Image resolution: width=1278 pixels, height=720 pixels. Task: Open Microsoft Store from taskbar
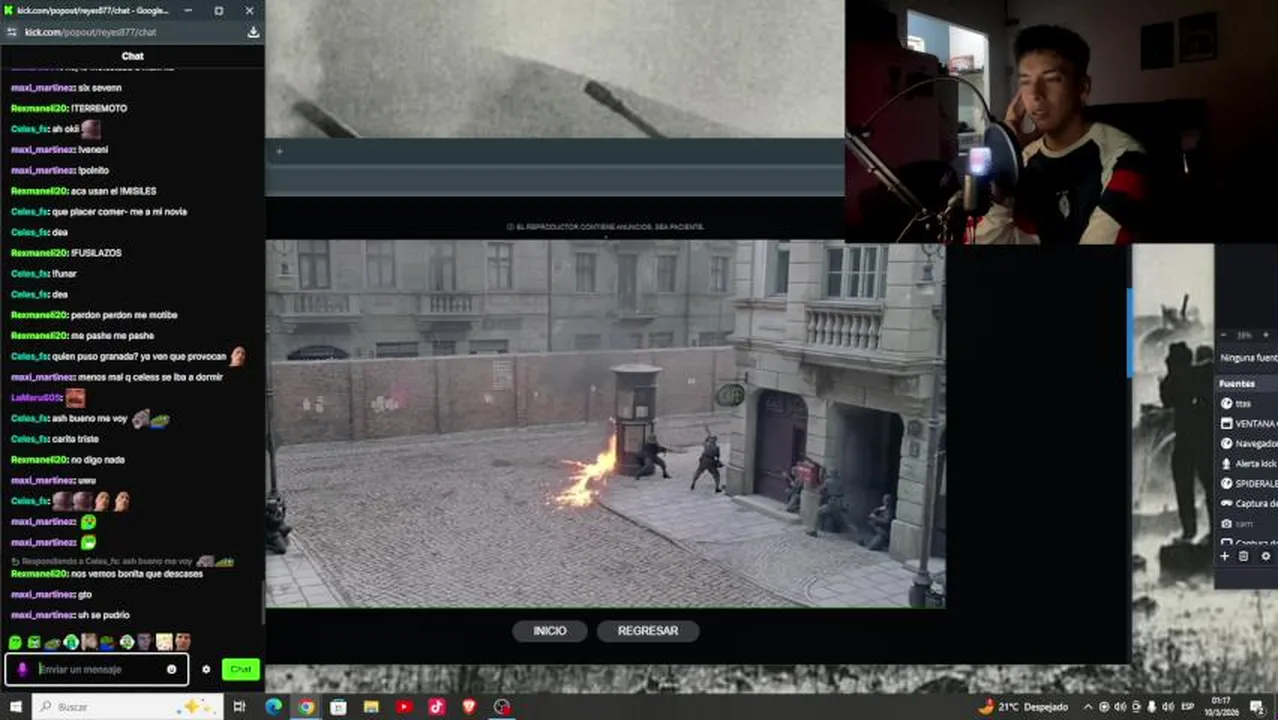coord(339,707)
